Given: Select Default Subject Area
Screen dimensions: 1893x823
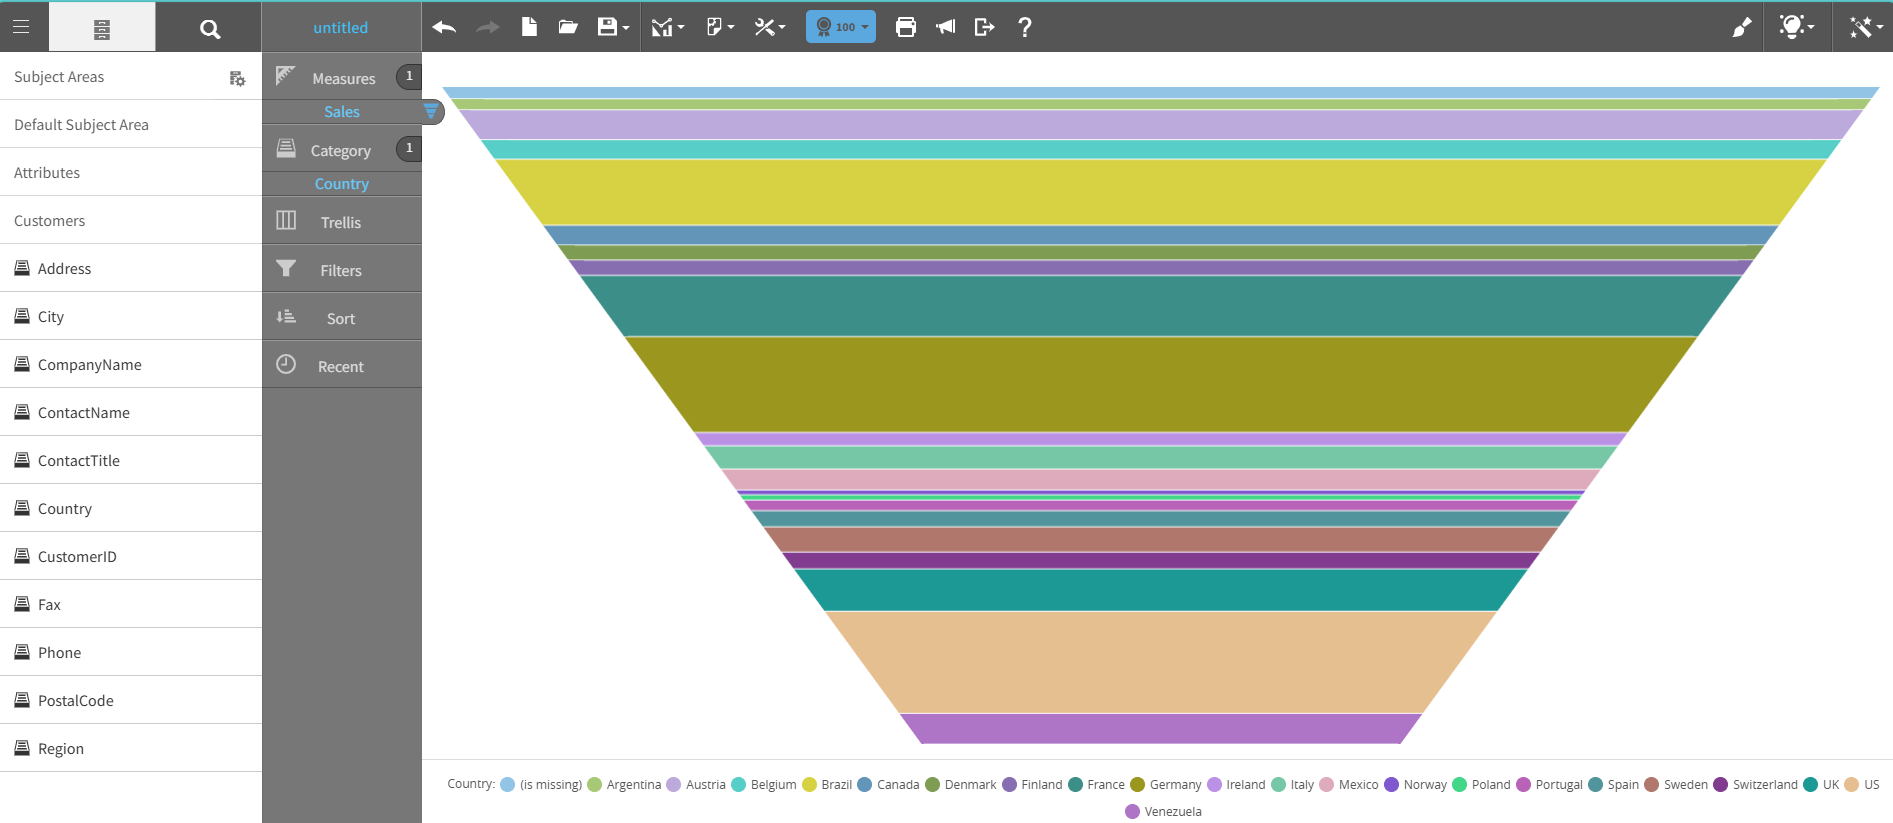Looking at the screenshot, I should click(x=131, y=125).
